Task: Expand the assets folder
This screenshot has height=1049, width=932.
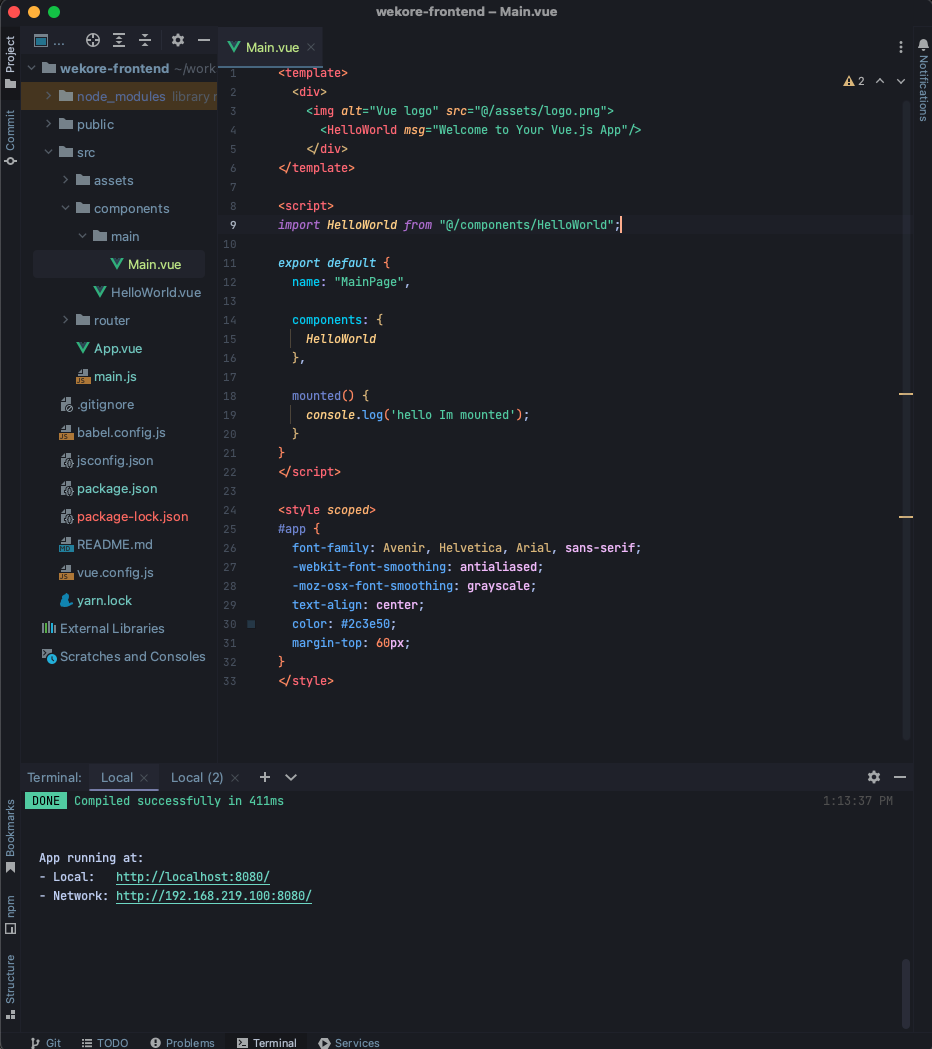Action: coord(66,181)
